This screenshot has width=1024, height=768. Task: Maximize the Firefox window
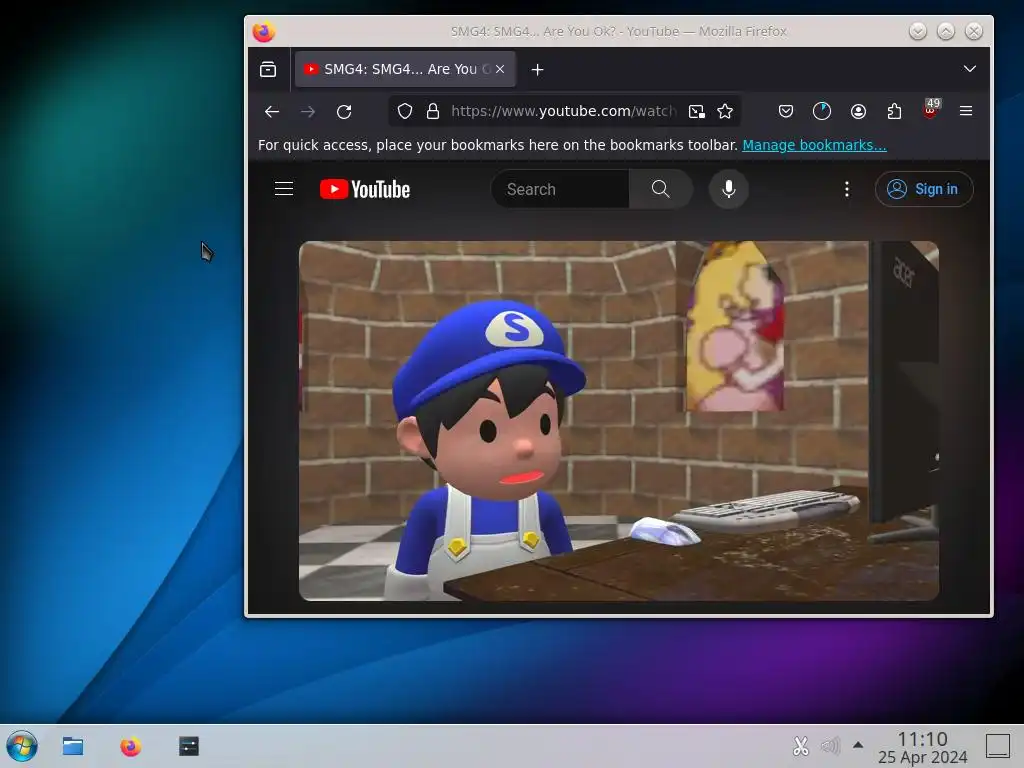(946, 31)
